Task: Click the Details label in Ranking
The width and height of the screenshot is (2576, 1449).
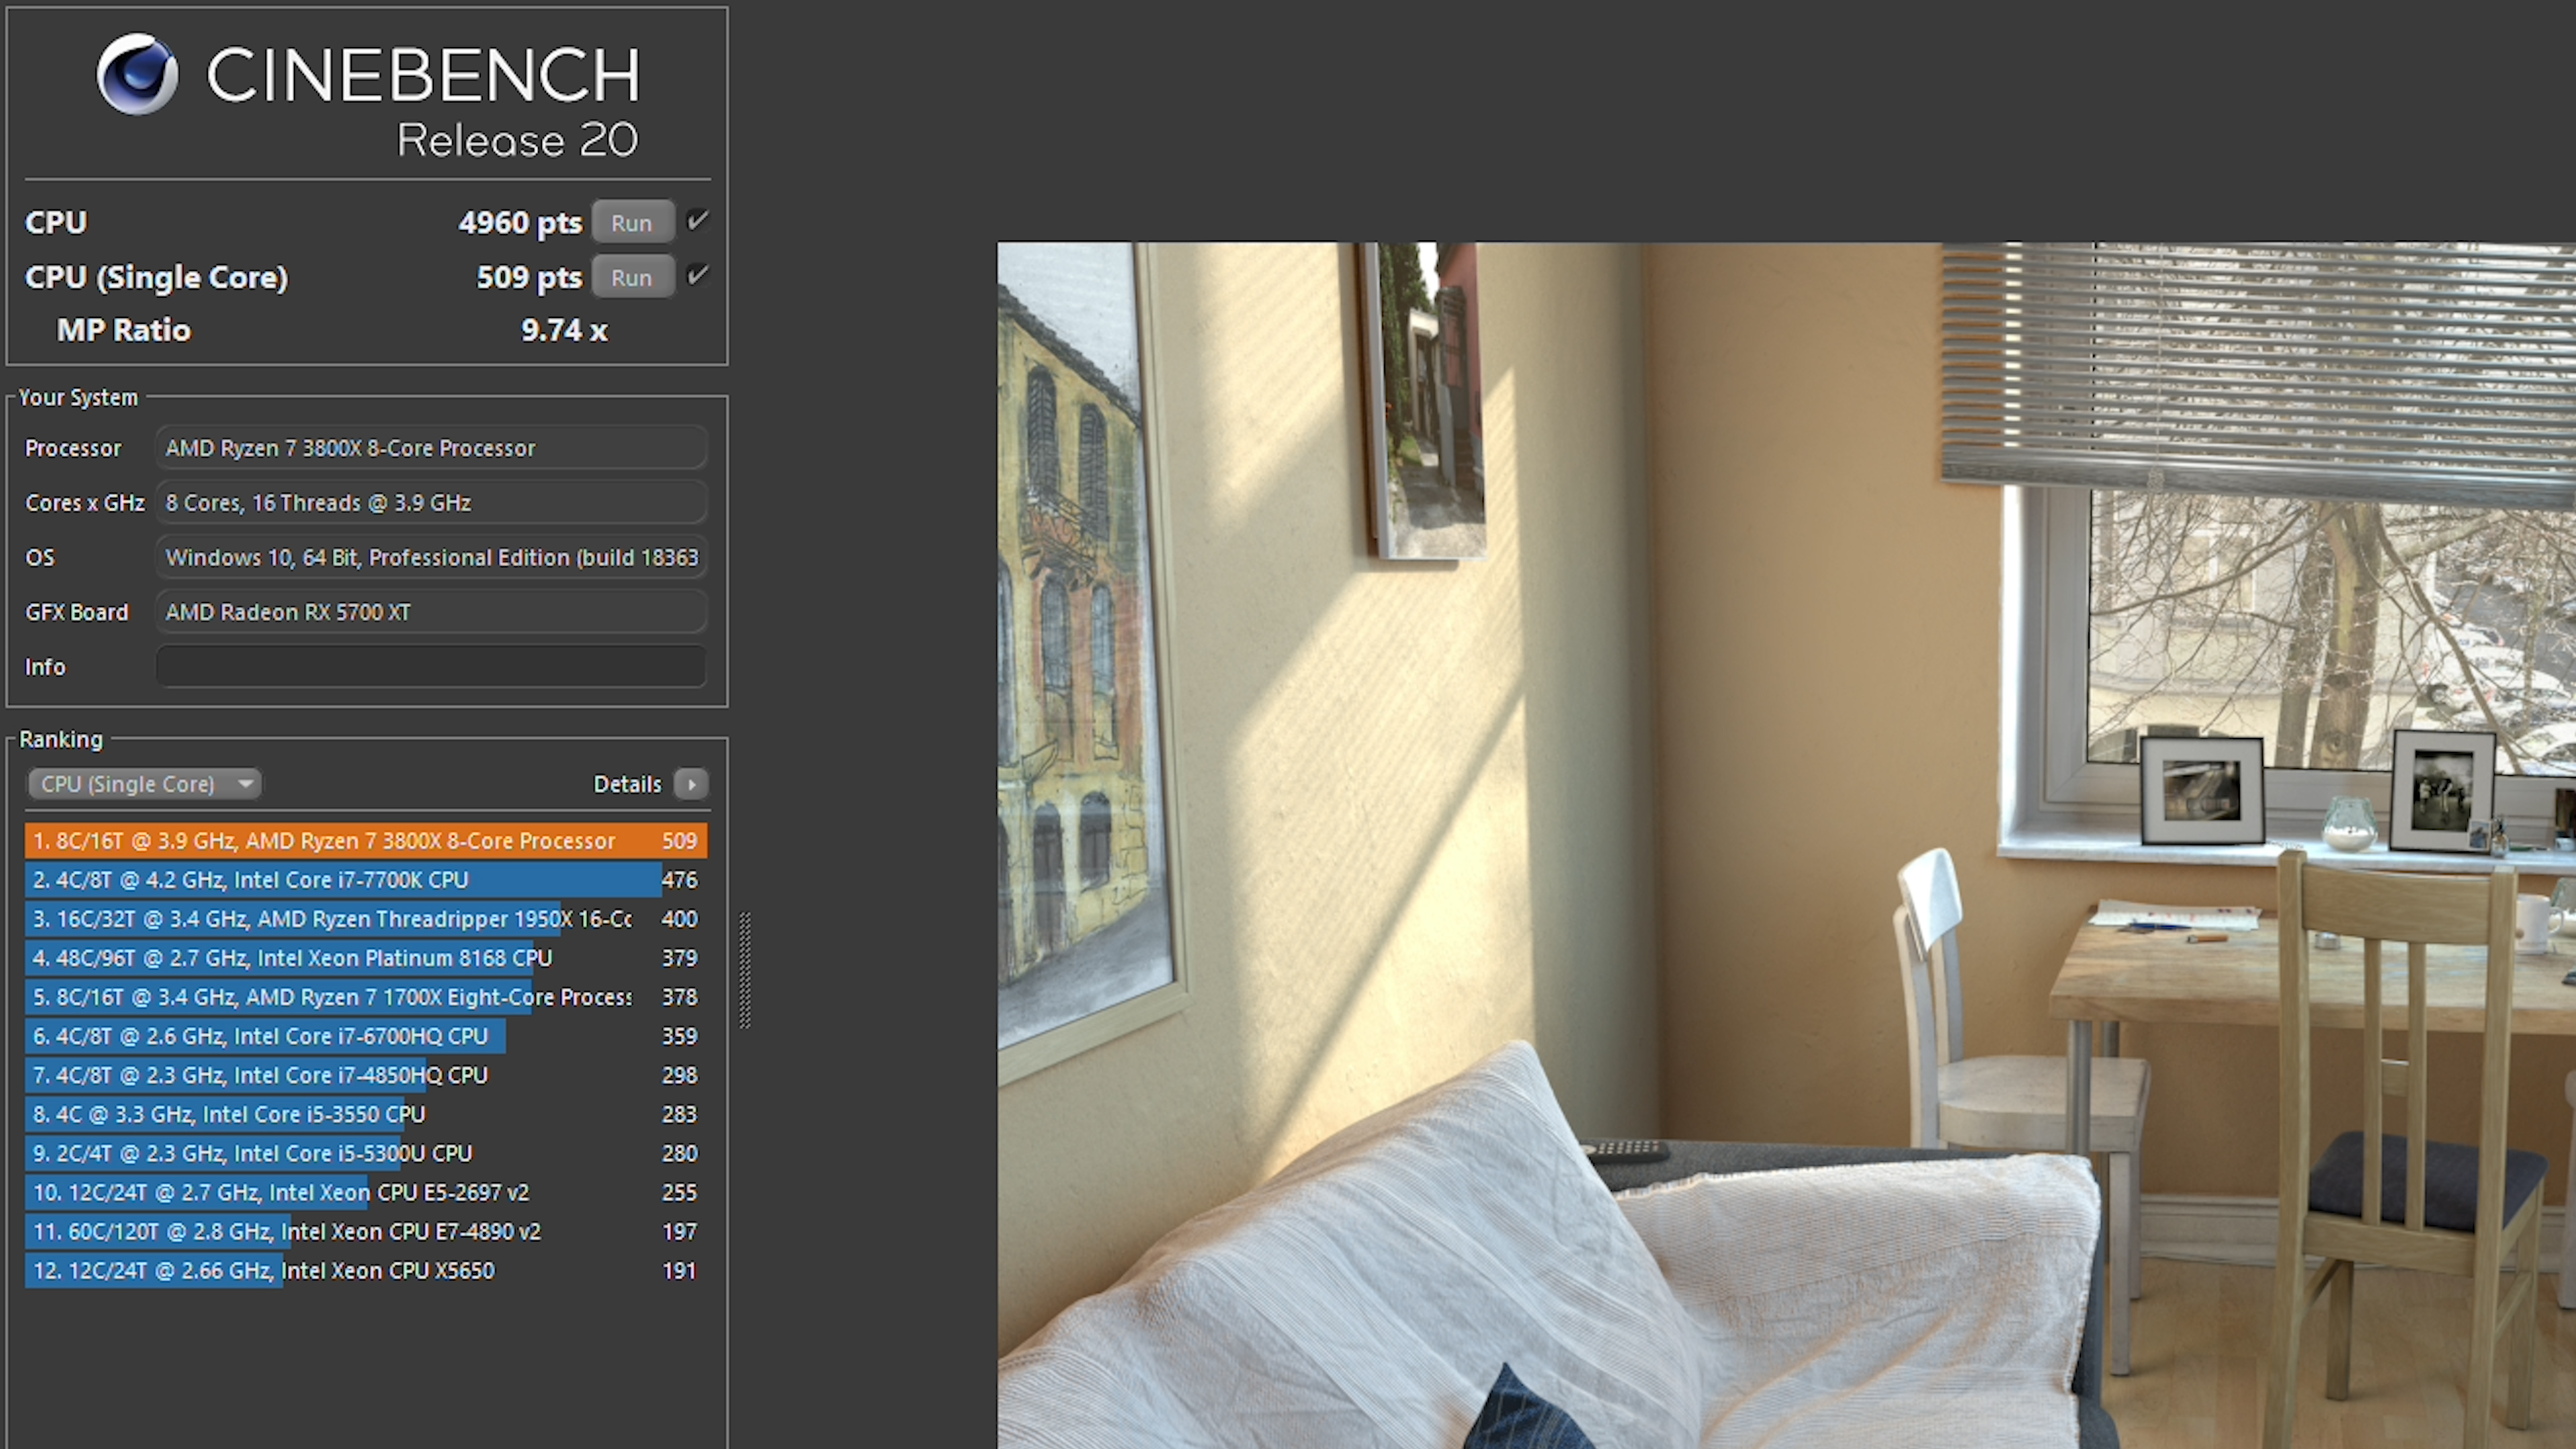Action: point(627,784)
